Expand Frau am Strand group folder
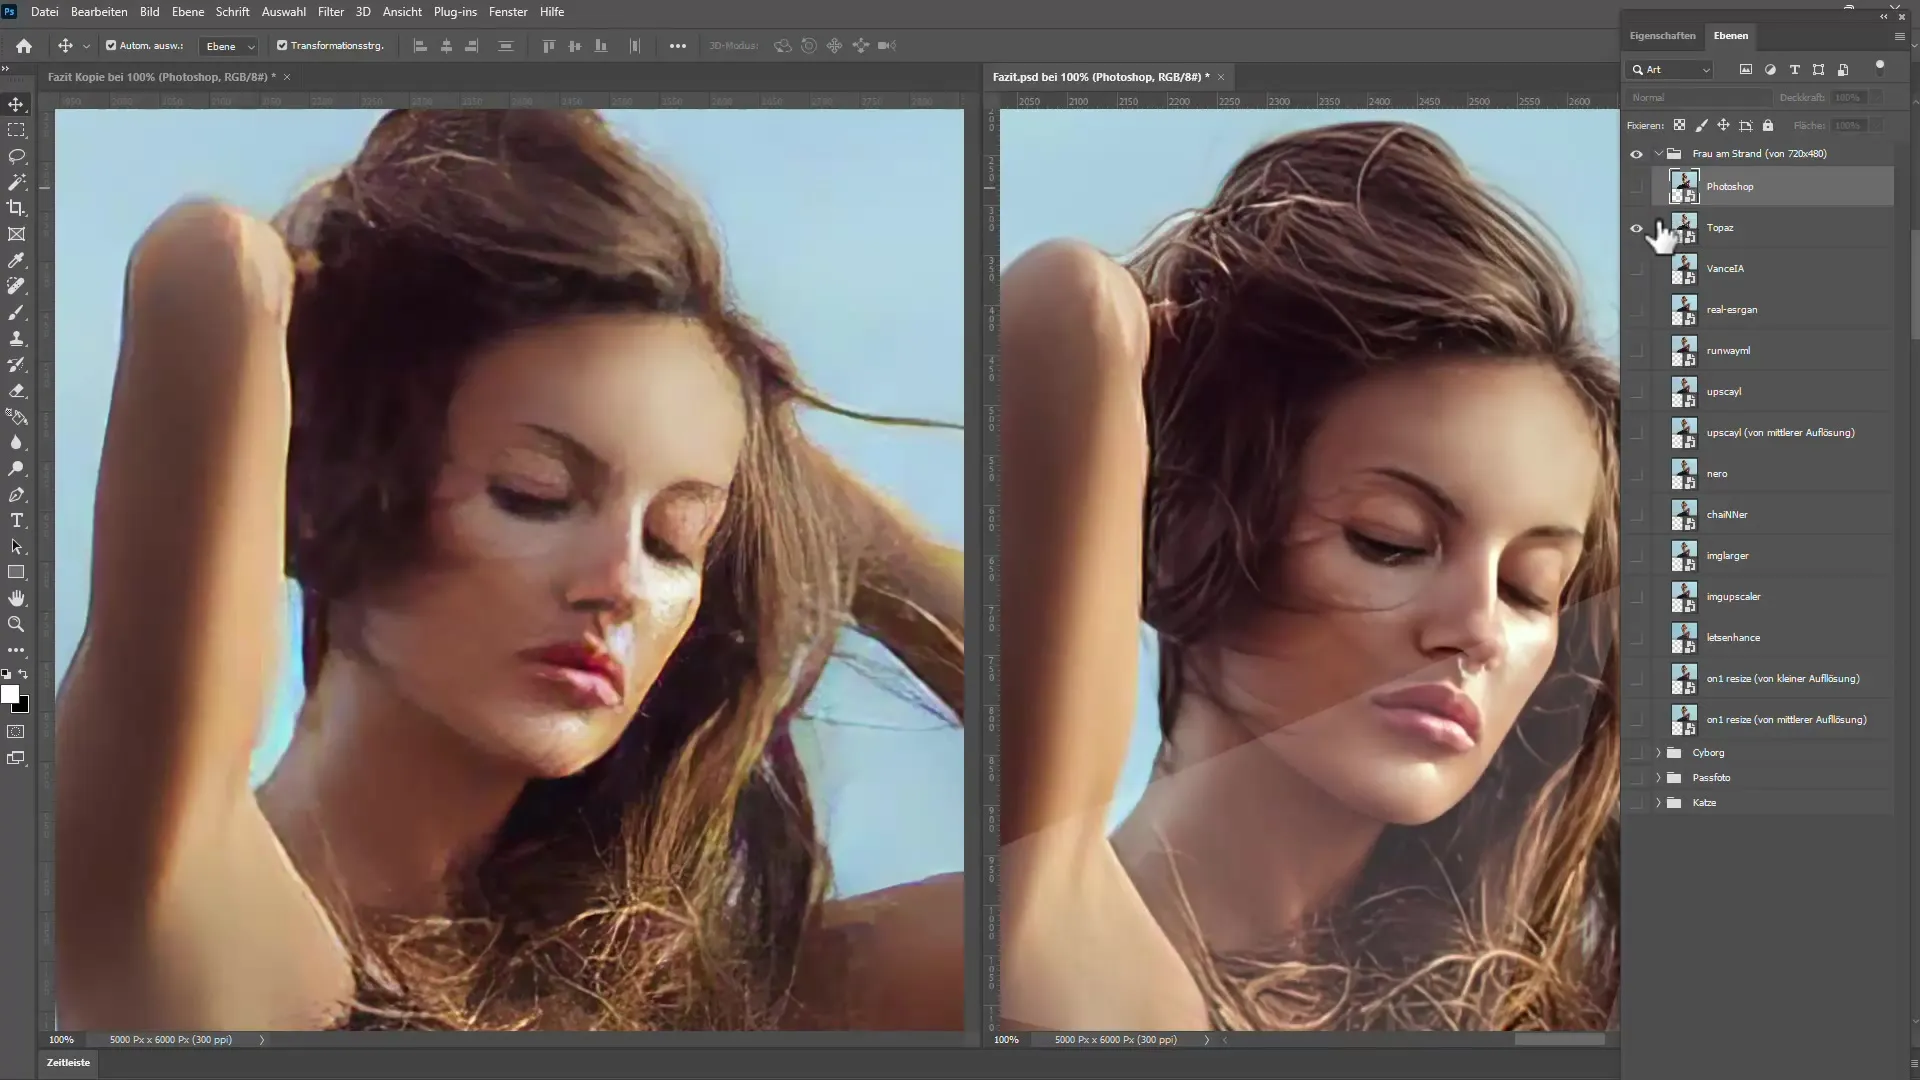 tap(1658, 153)
